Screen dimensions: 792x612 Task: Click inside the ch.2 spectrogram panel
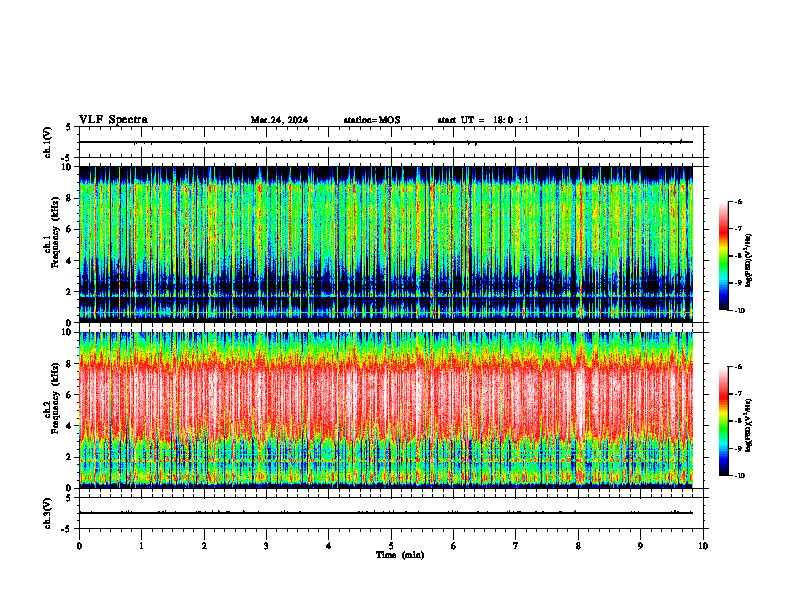coord(385,410)
